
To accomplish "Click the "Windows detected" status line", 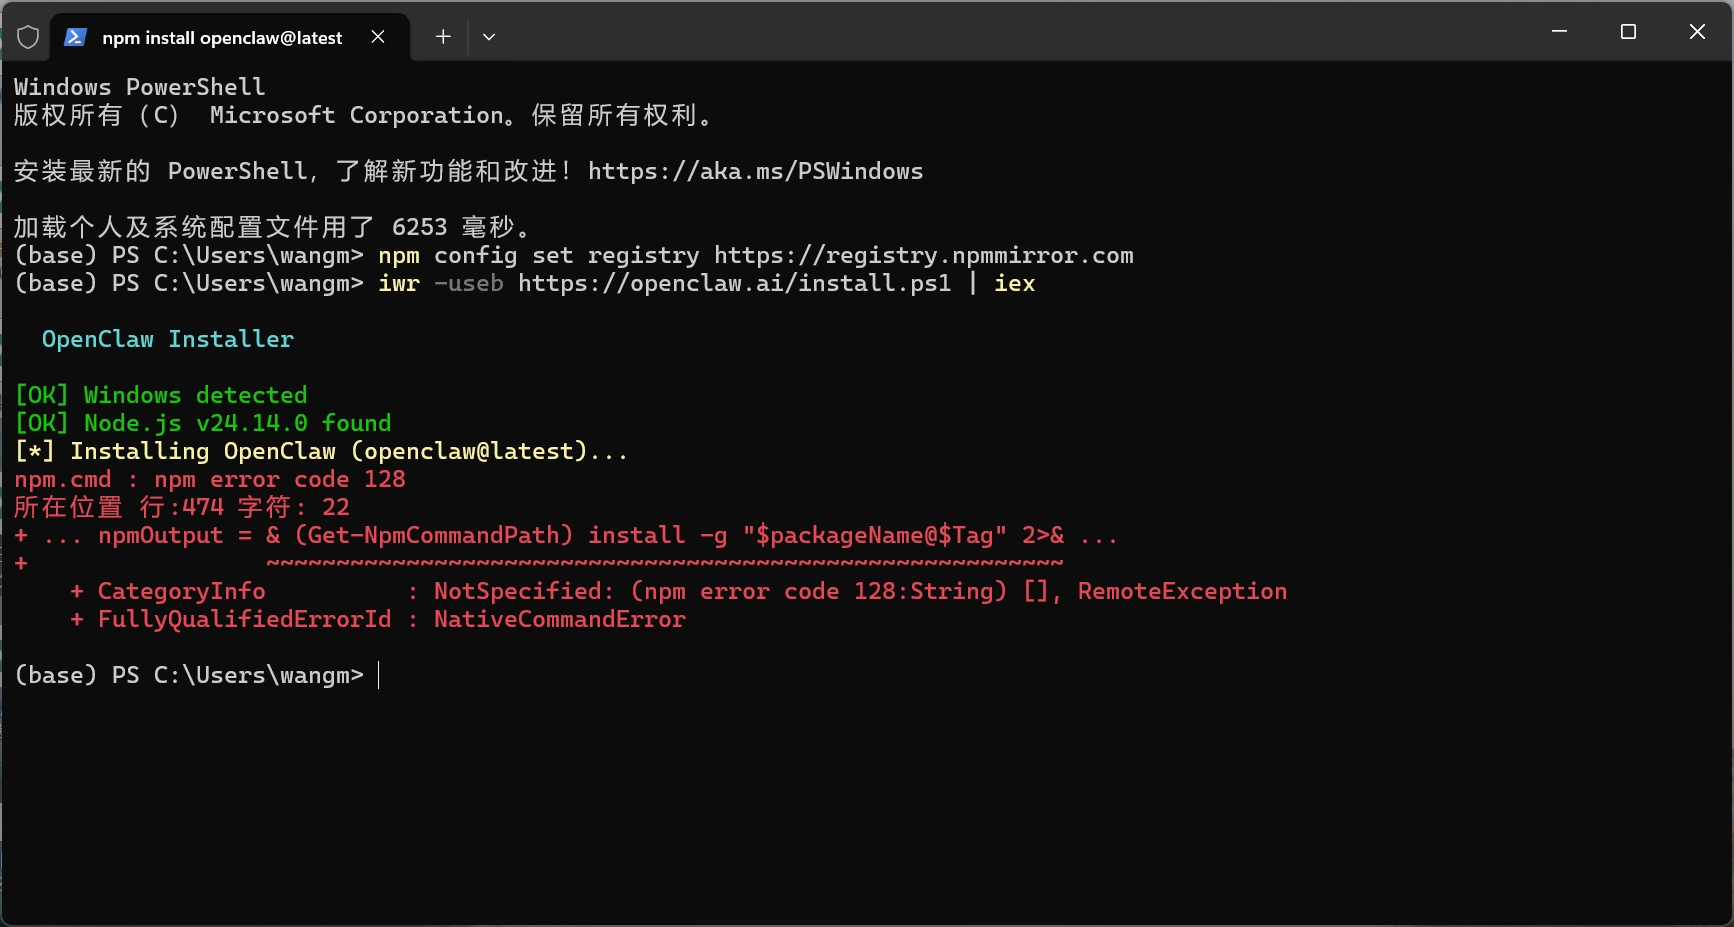I will click(195, 395).
